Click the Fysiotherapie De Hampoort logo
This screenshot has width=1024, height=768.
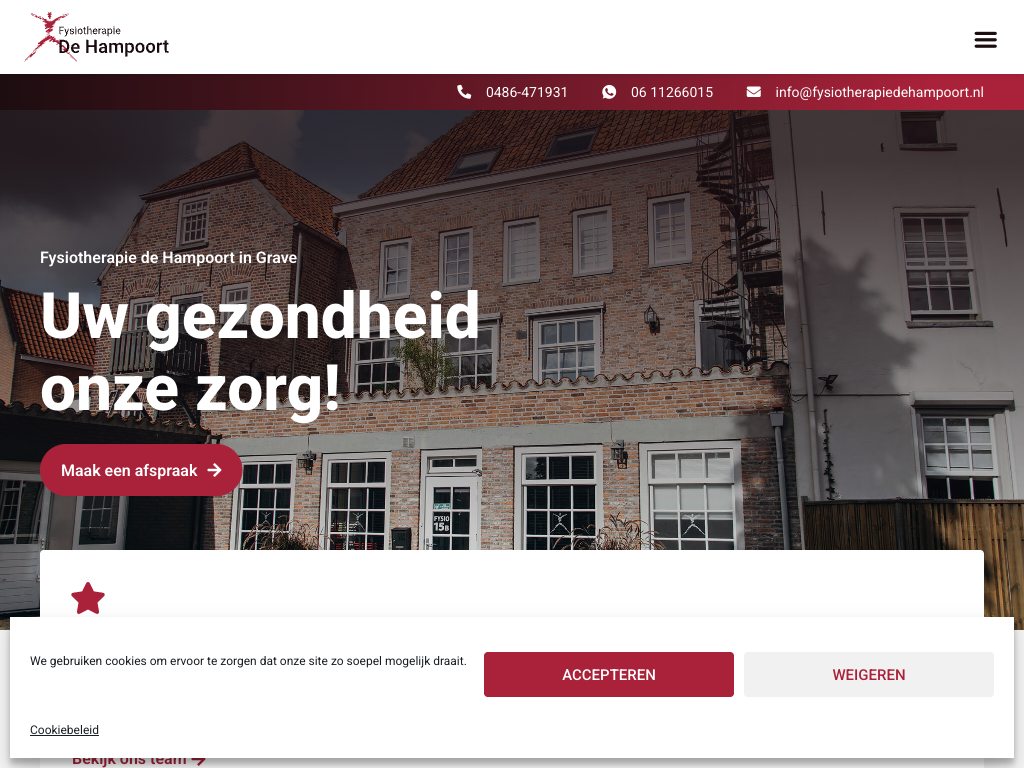coord(97,37)
